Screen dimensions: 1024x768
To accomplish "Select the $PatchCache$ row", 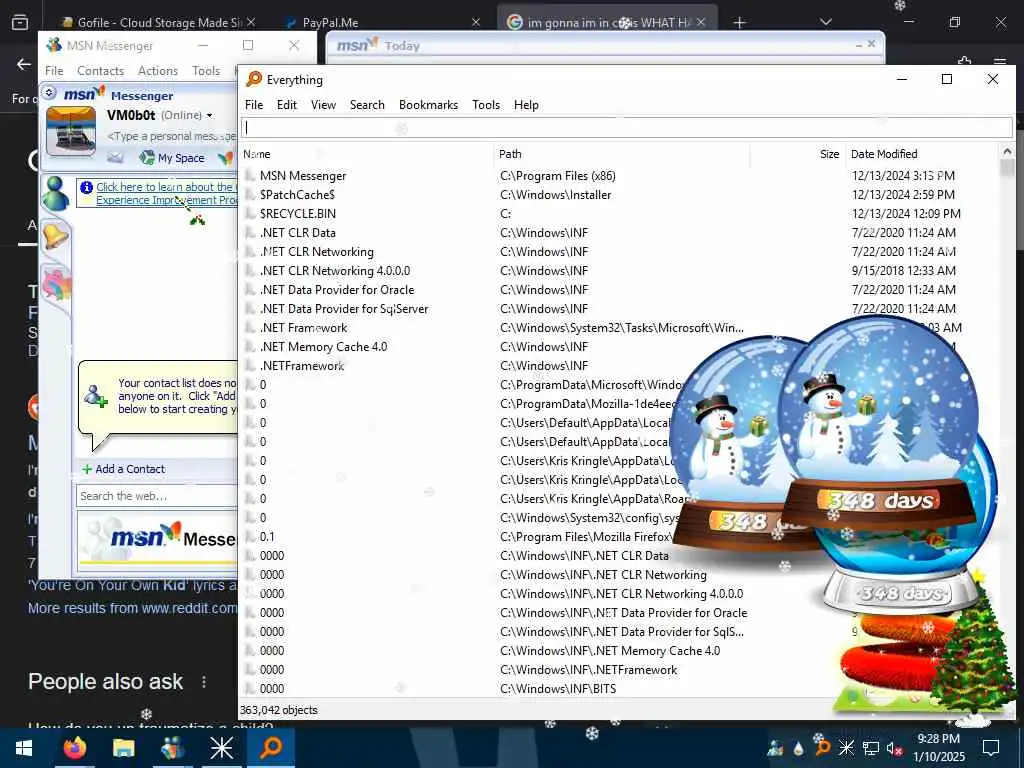I will (618, 195).
